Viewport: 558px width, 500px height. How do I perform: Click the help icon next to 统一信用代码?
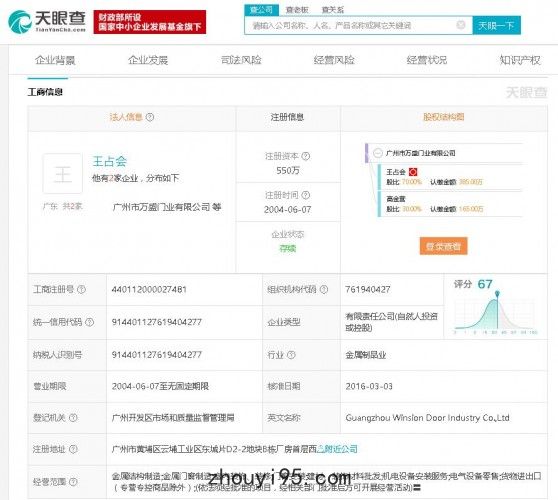(90, 322)
